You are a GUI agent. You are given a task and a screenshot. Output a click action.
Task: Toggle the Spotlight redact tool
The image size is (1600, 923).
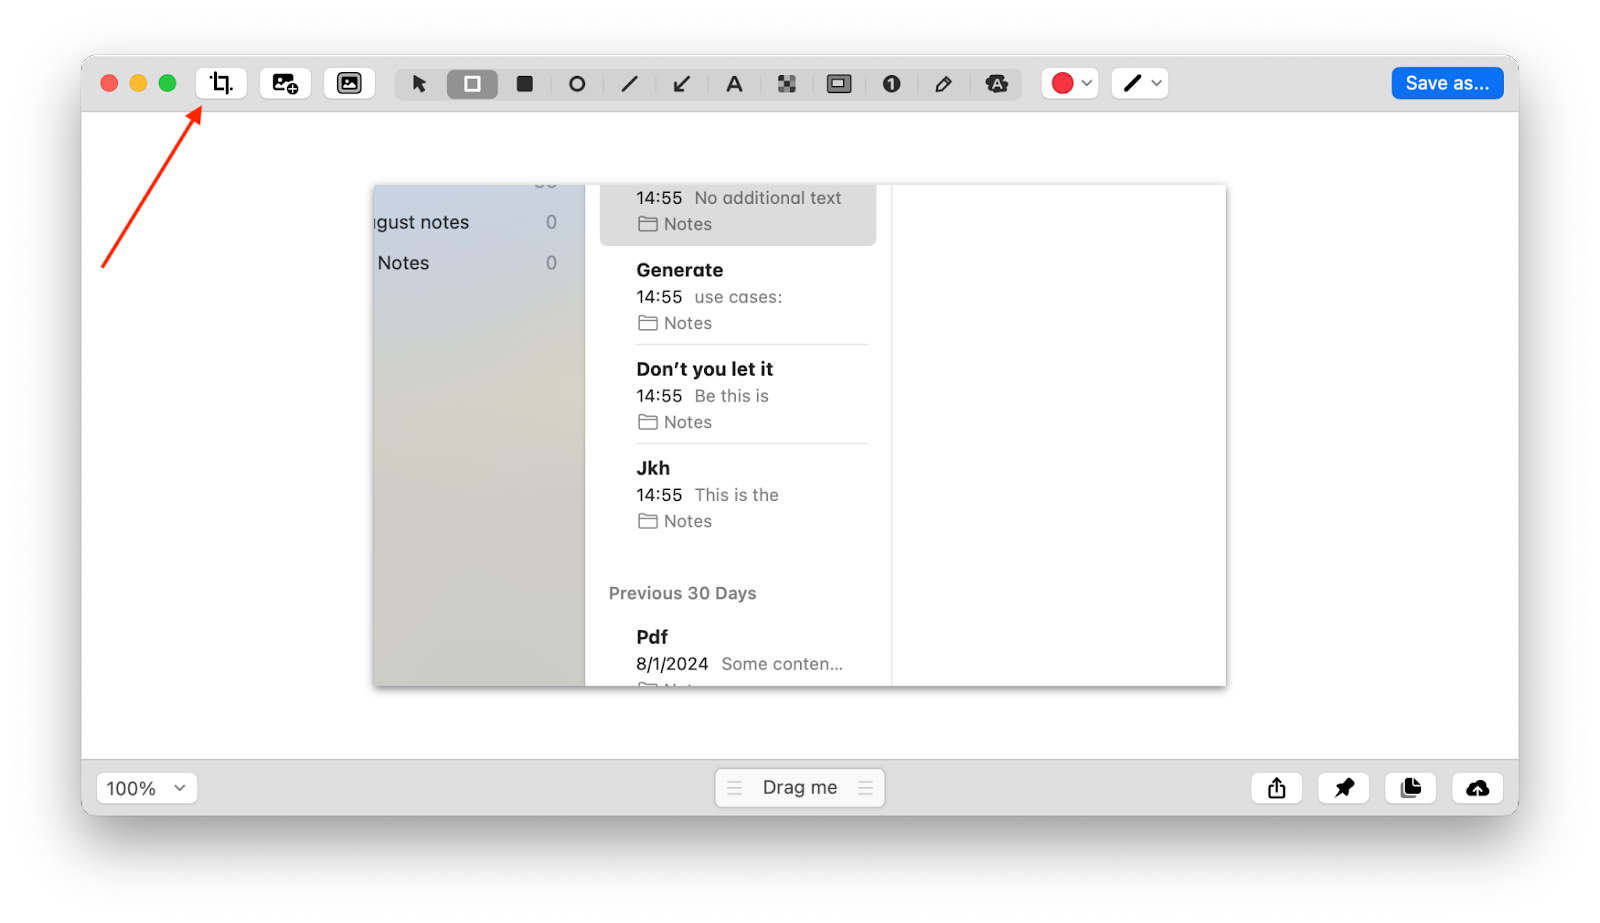pyautogui.click(x=839, y=84)
